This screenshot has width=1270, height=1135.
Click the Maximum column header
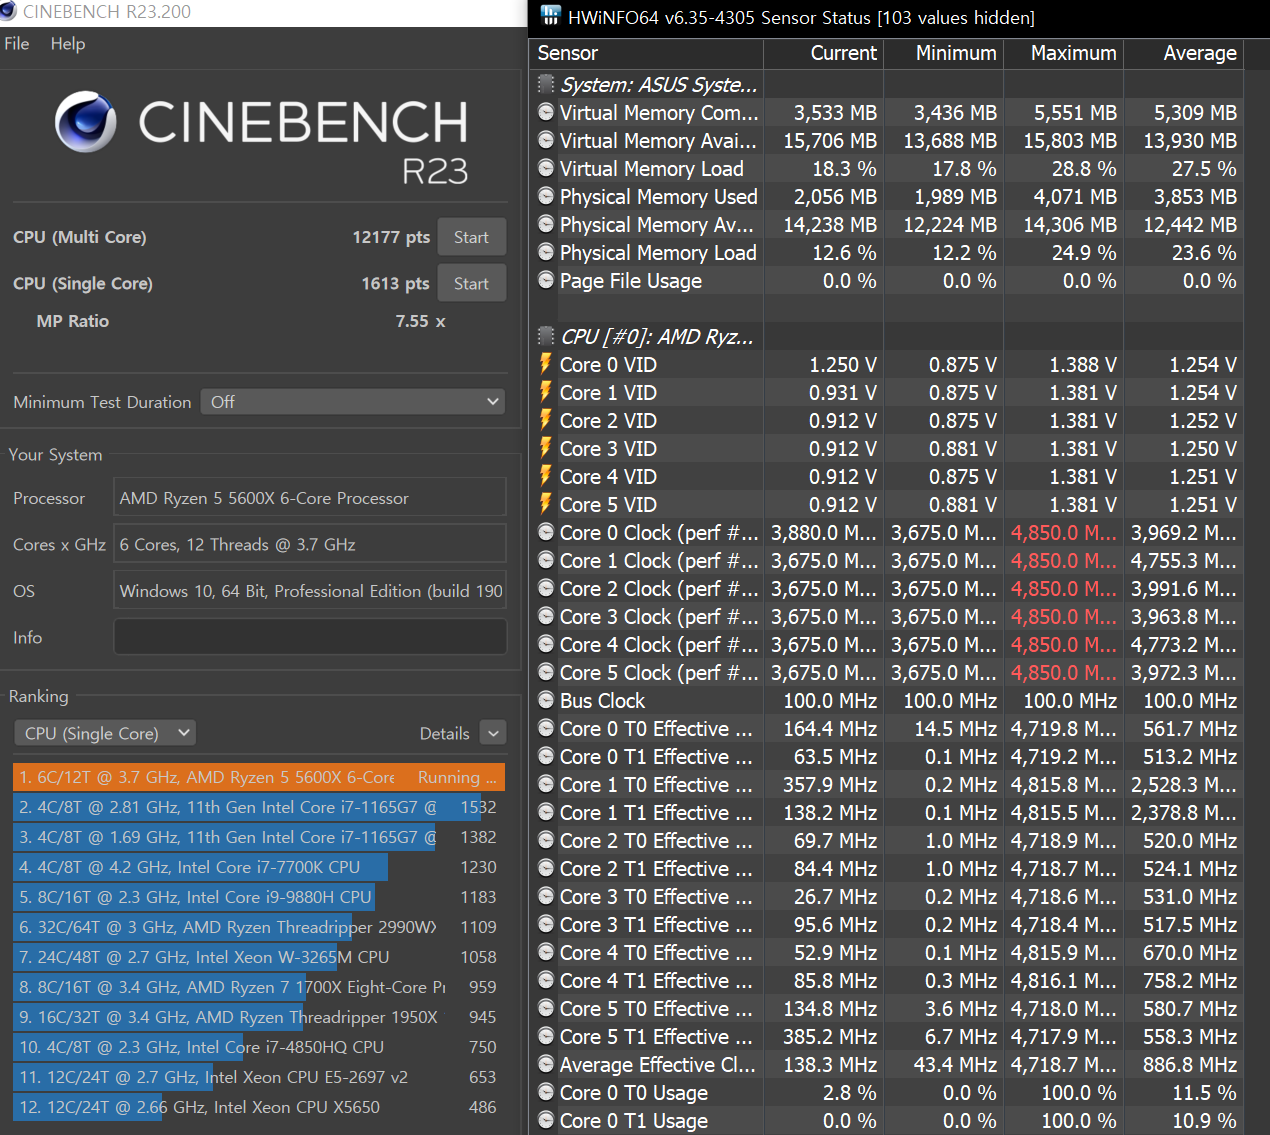pyautogui.click(x=1064, y=53)
